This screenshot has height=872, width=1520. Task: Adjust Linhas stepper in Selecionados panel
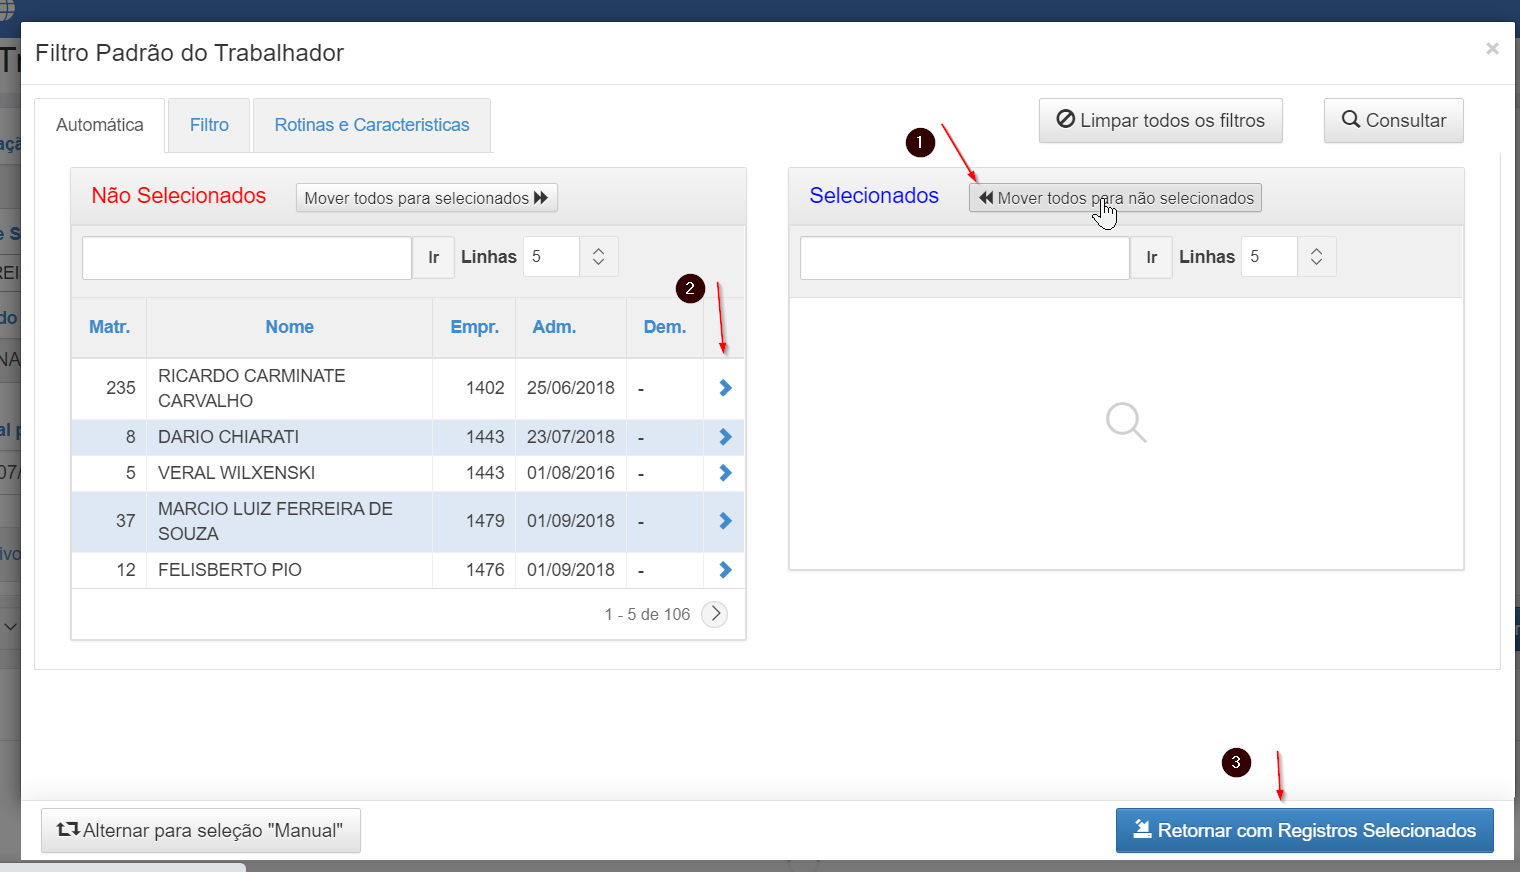click(x=1316, y=257)
